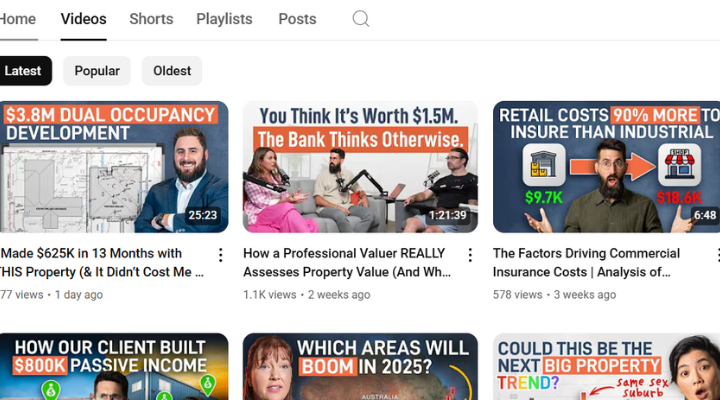Viewport: 720px width, 400px height.
Task: Open The Factors Driving Commercial Insurance title
Action: 586,263
